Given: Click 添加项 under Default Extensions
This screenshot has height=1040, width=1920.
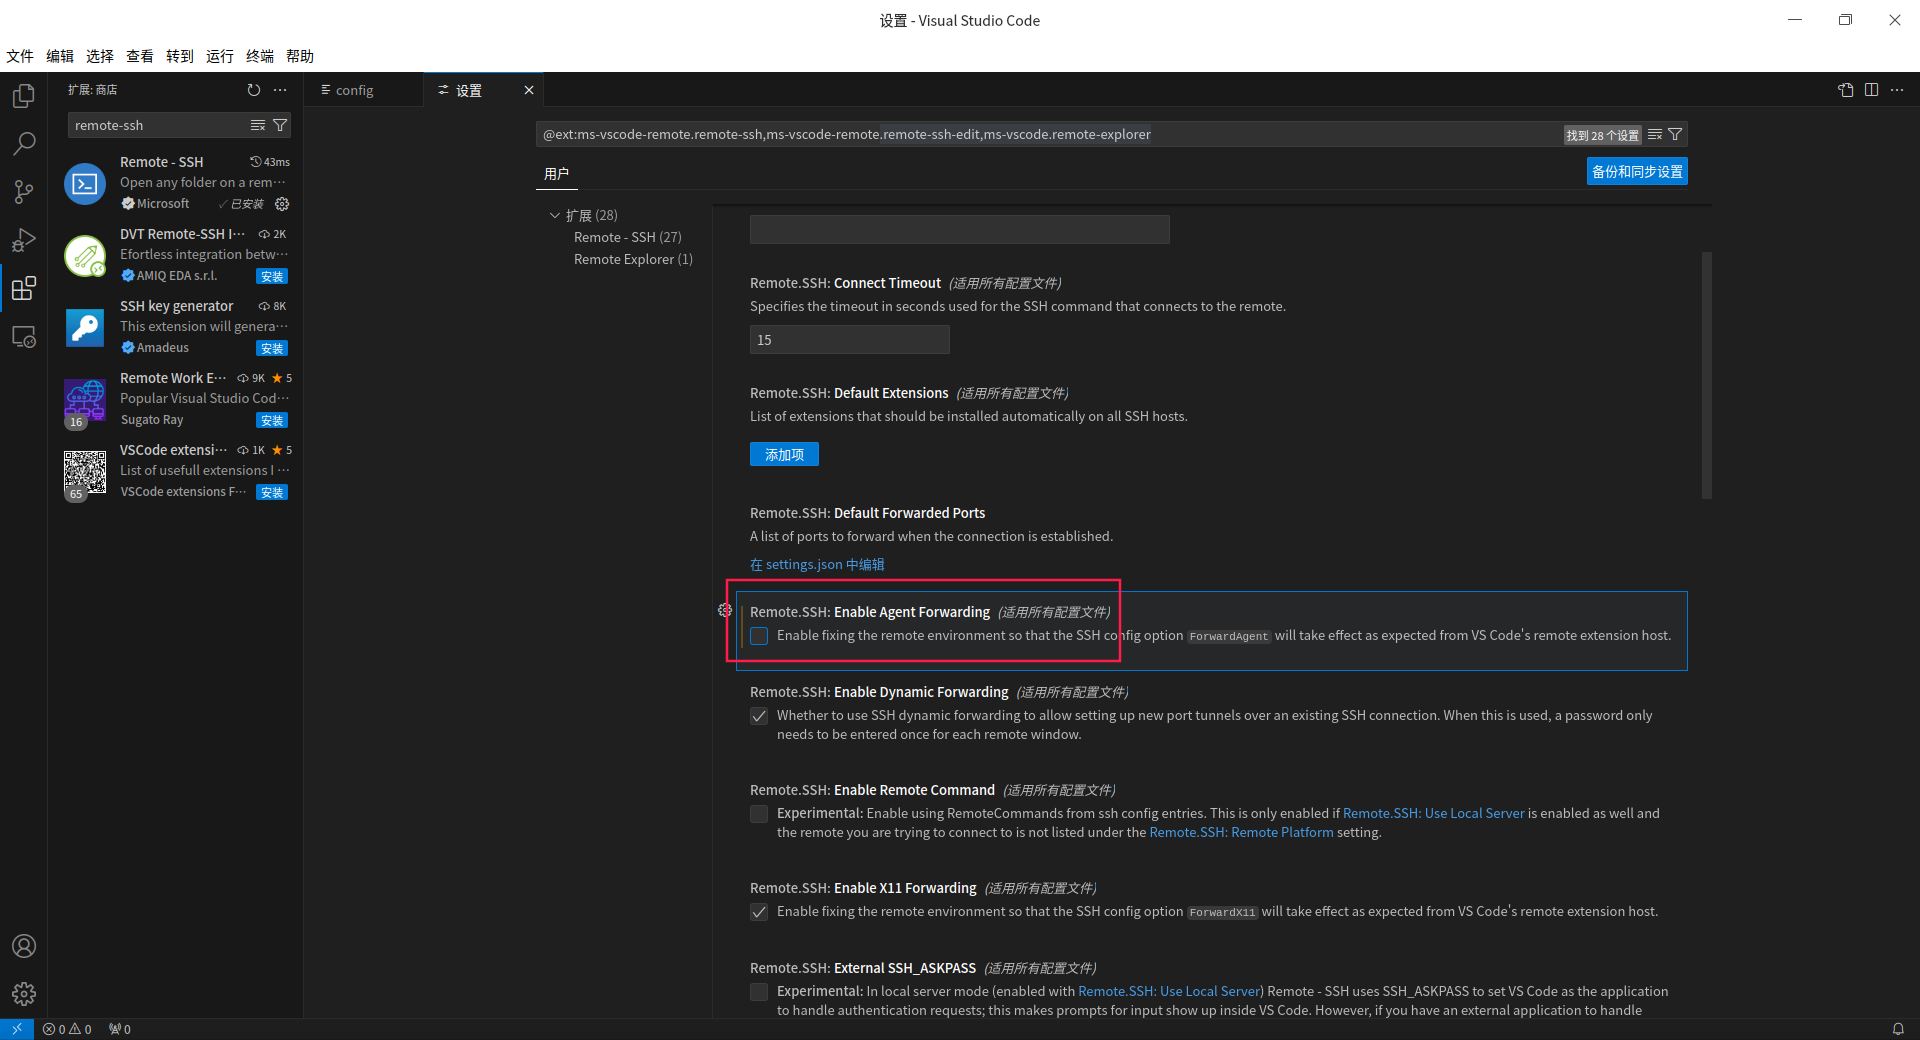Looking at the screenshot, I should tap(784, 454).
